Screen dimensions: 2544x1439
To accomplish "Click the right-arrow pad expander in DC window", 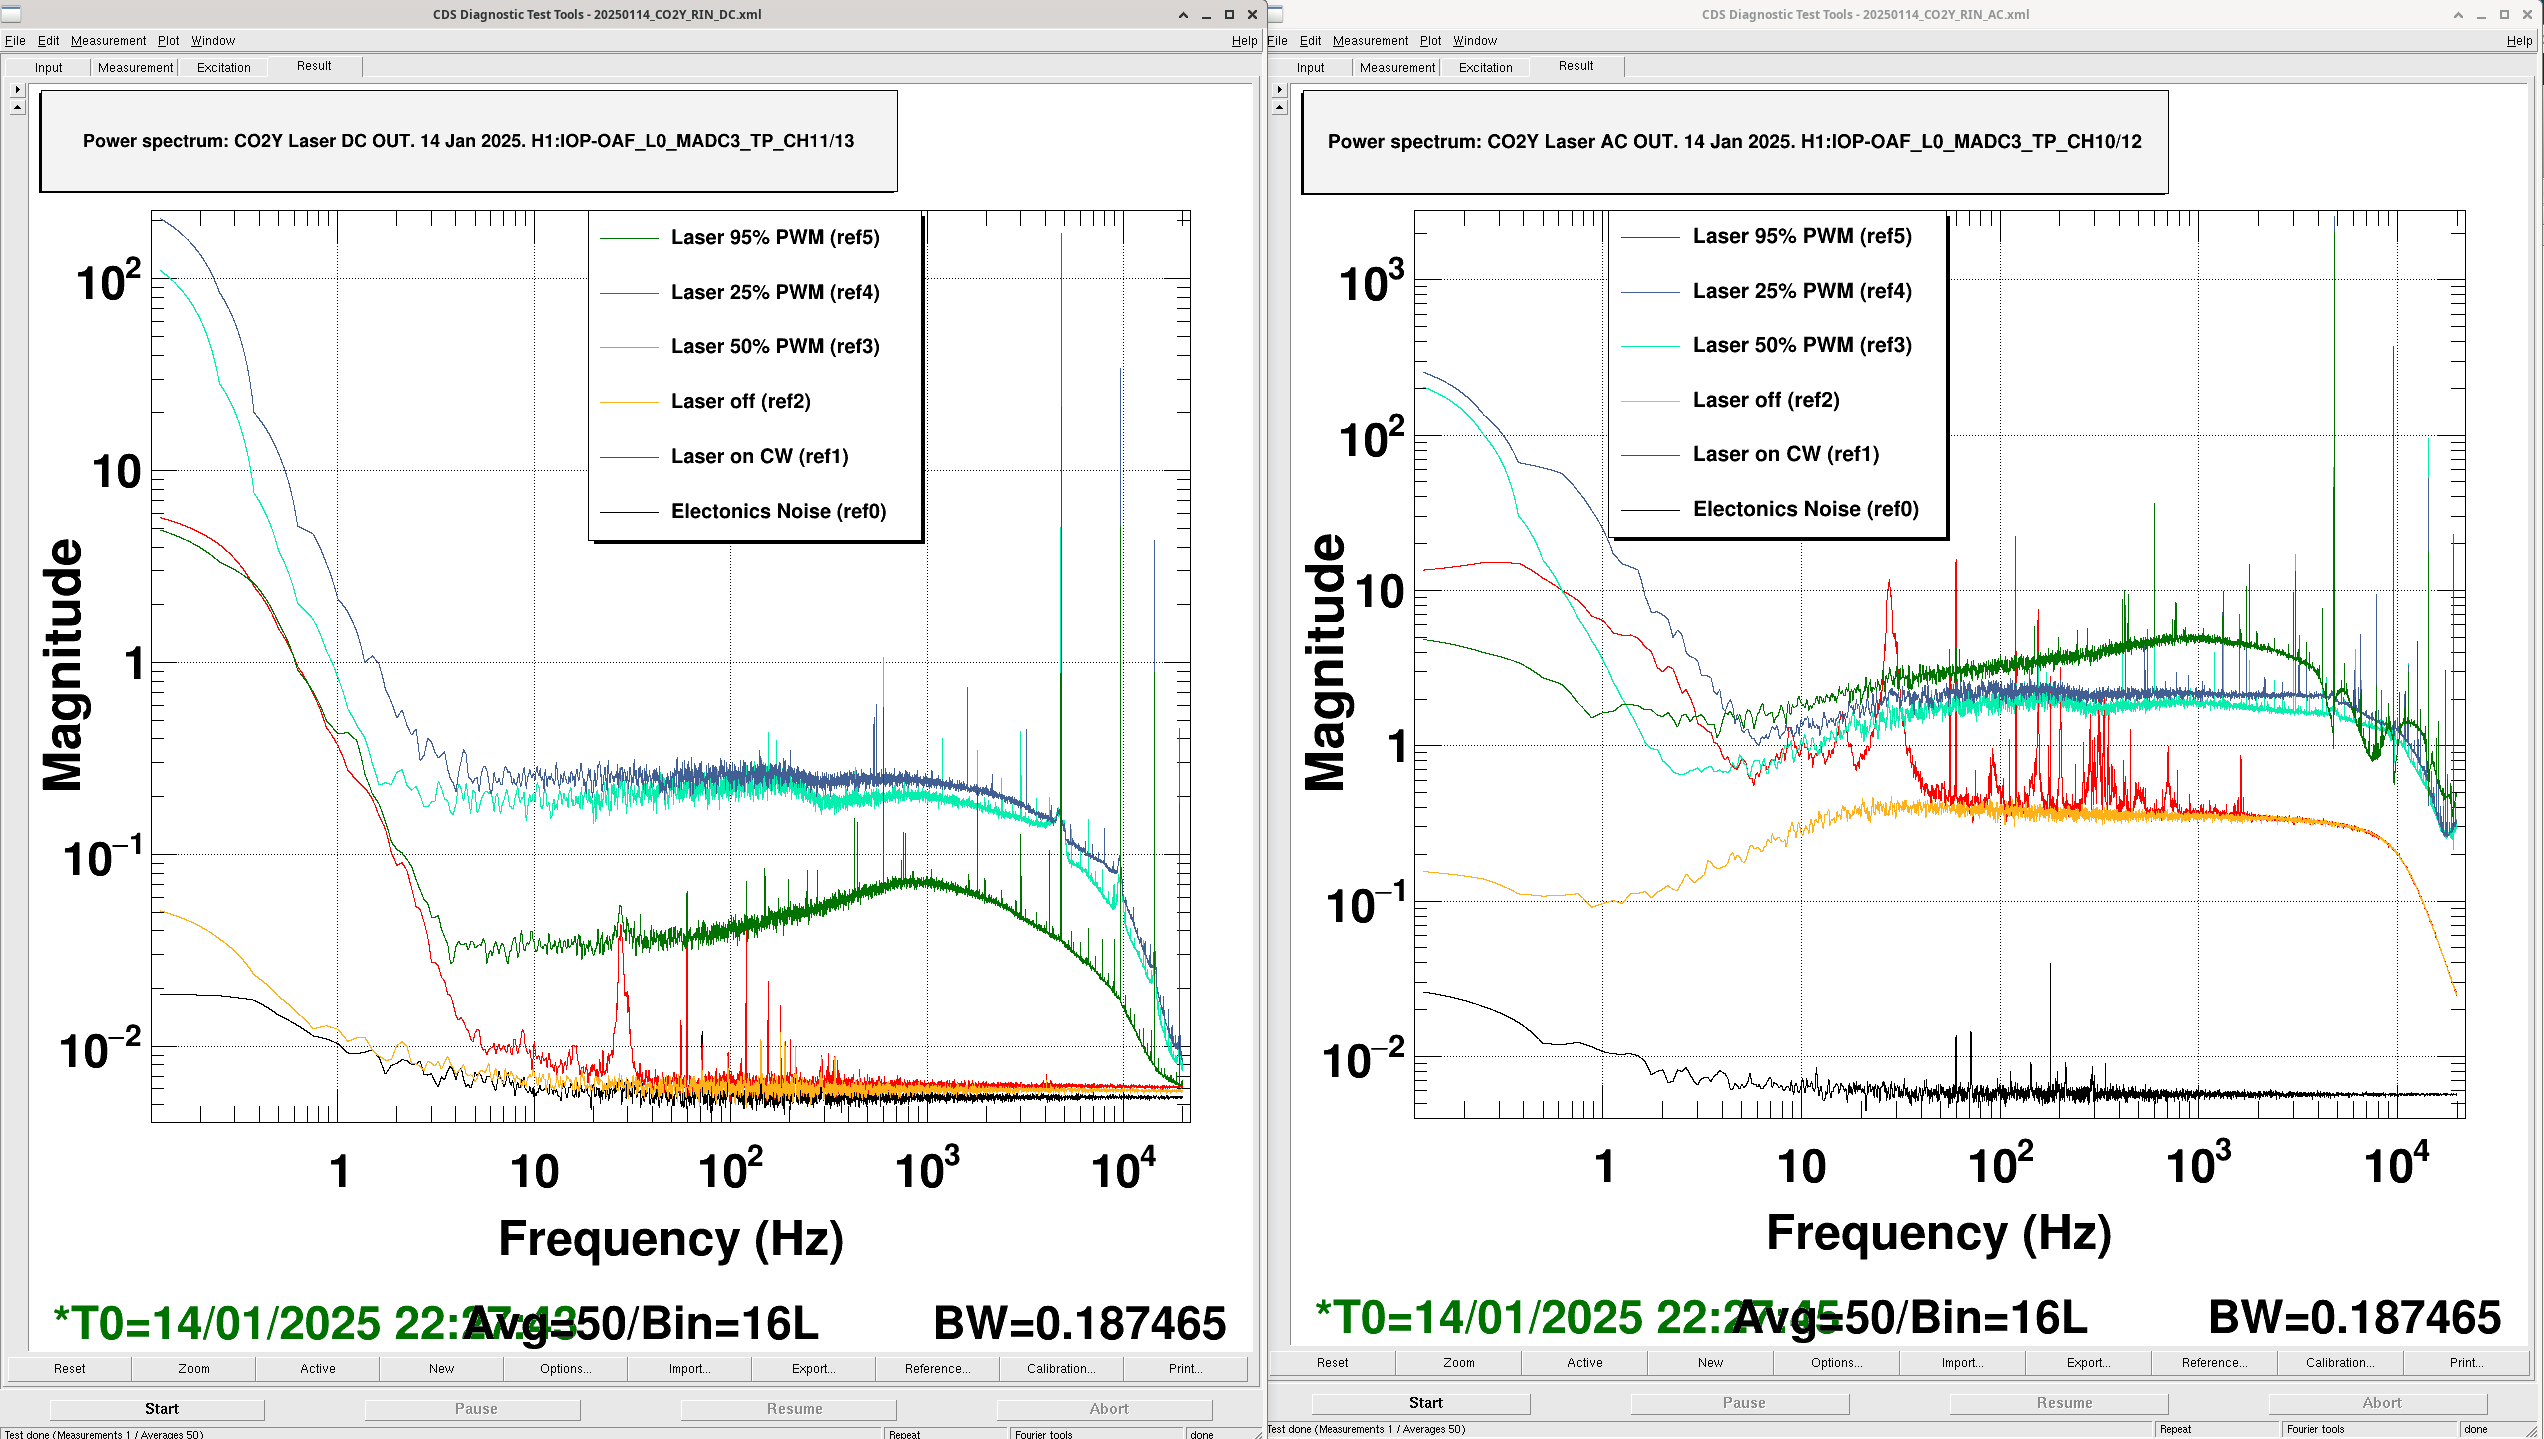I will 17,90.
